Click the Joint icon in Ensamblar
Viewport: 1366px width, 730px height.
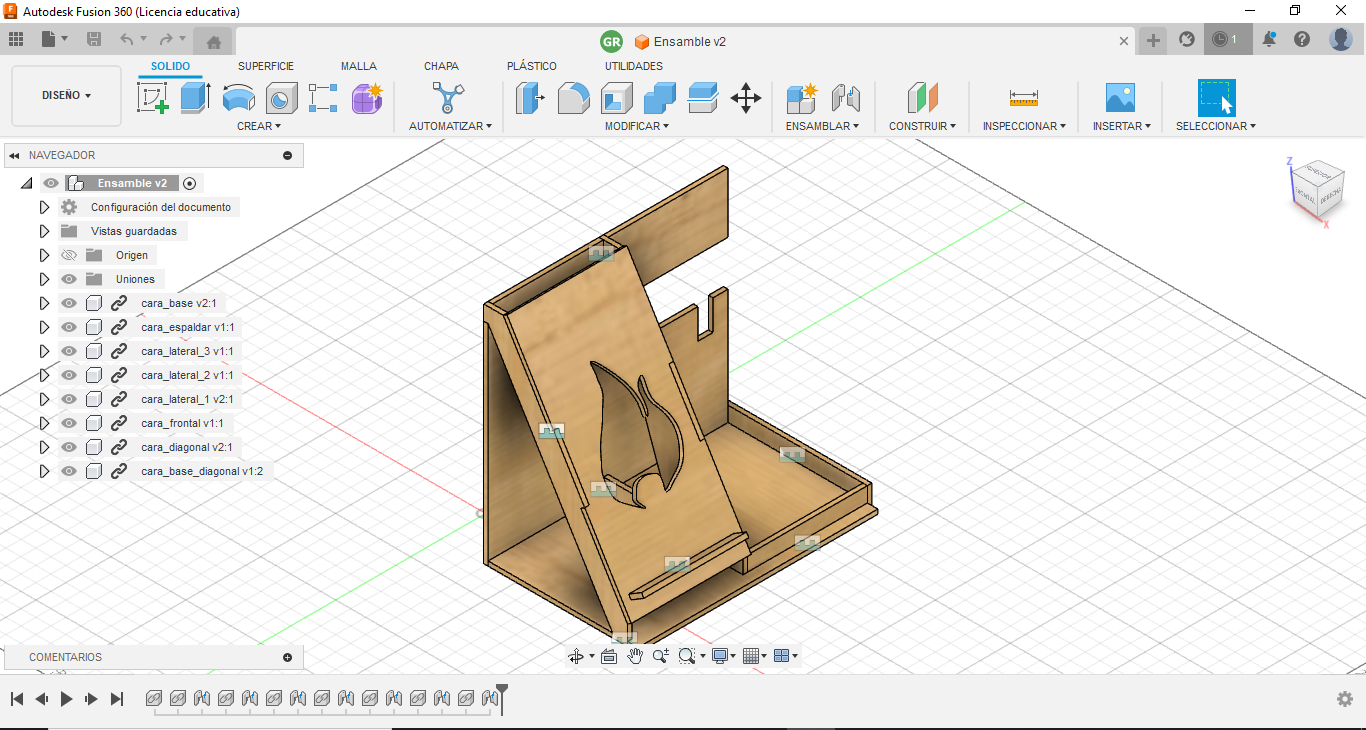(846, 98)
